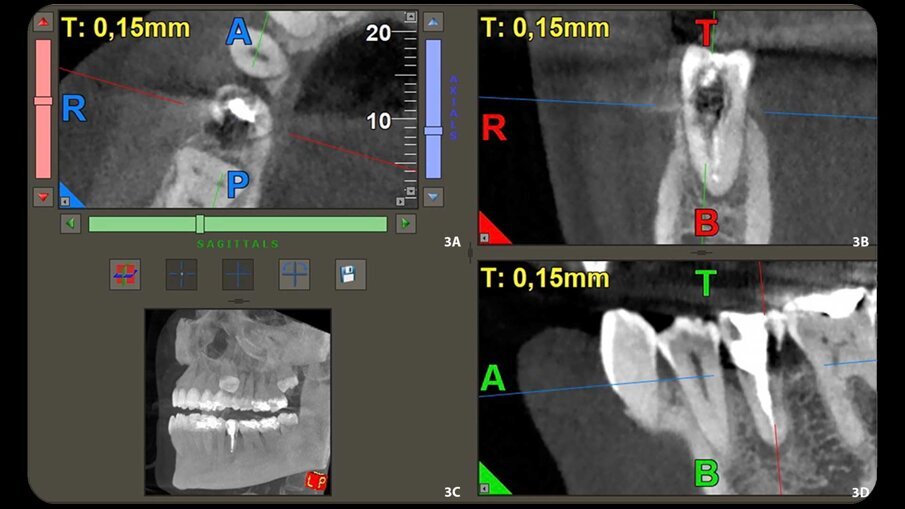Click the 3C panel label
905x509 pixels.
(x=452, y=492)
